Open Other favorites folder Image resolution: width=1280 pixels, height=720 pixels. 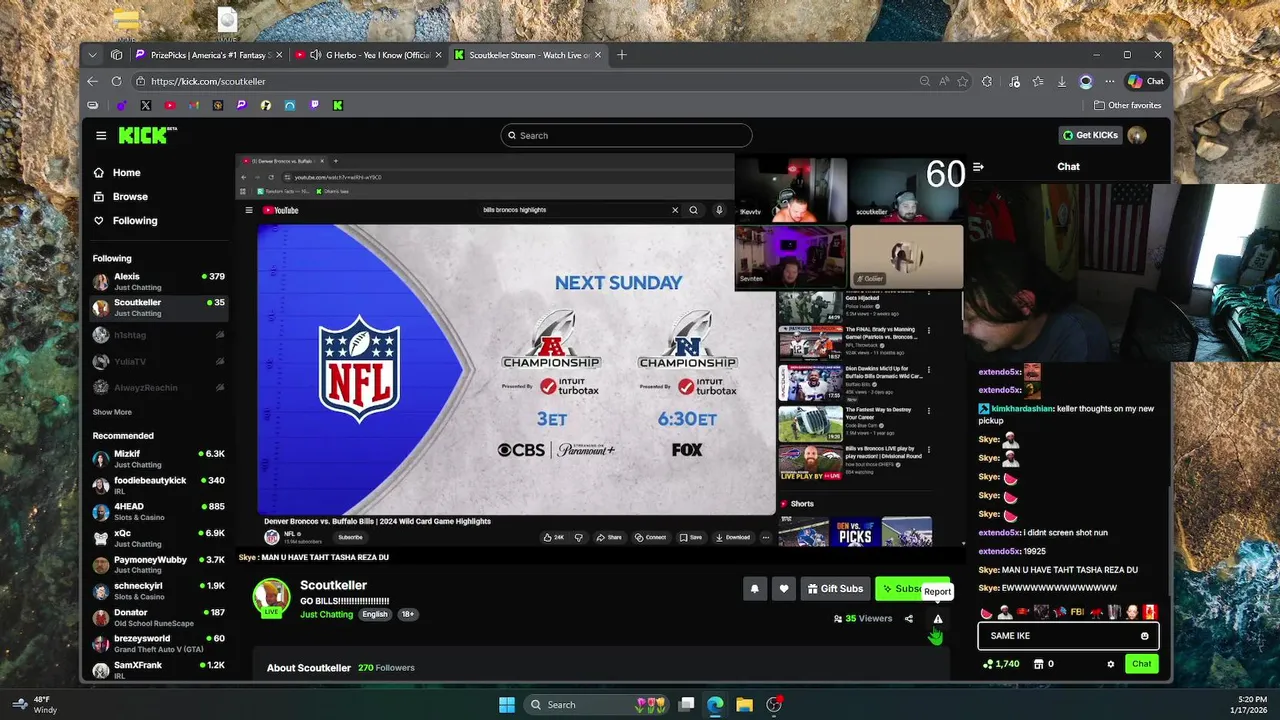[1128, 105]
